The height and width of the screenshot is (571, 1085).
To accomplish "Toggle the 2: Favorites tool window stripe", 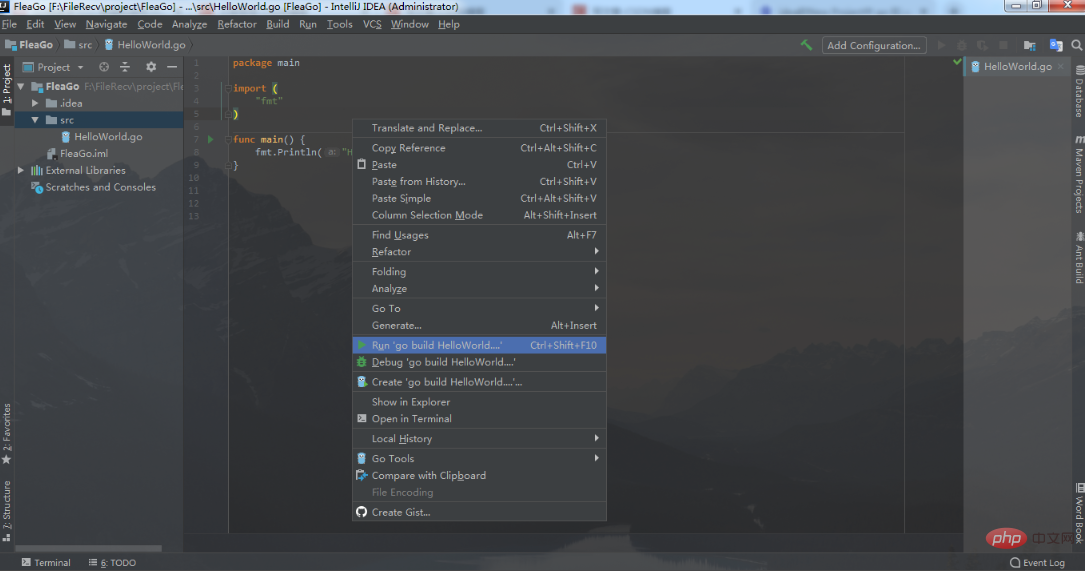I will [7, 435].
